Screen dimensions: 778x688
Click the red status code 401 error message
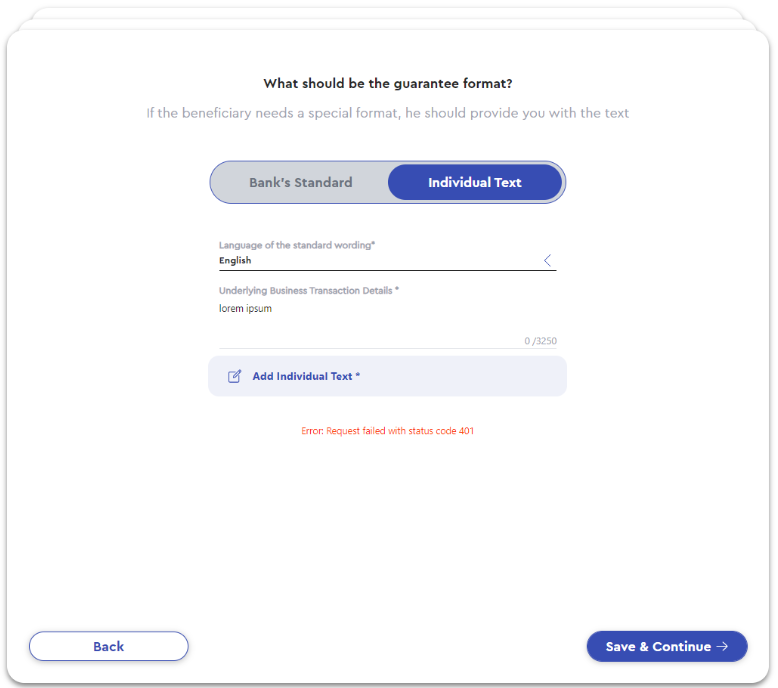point(388,431)
